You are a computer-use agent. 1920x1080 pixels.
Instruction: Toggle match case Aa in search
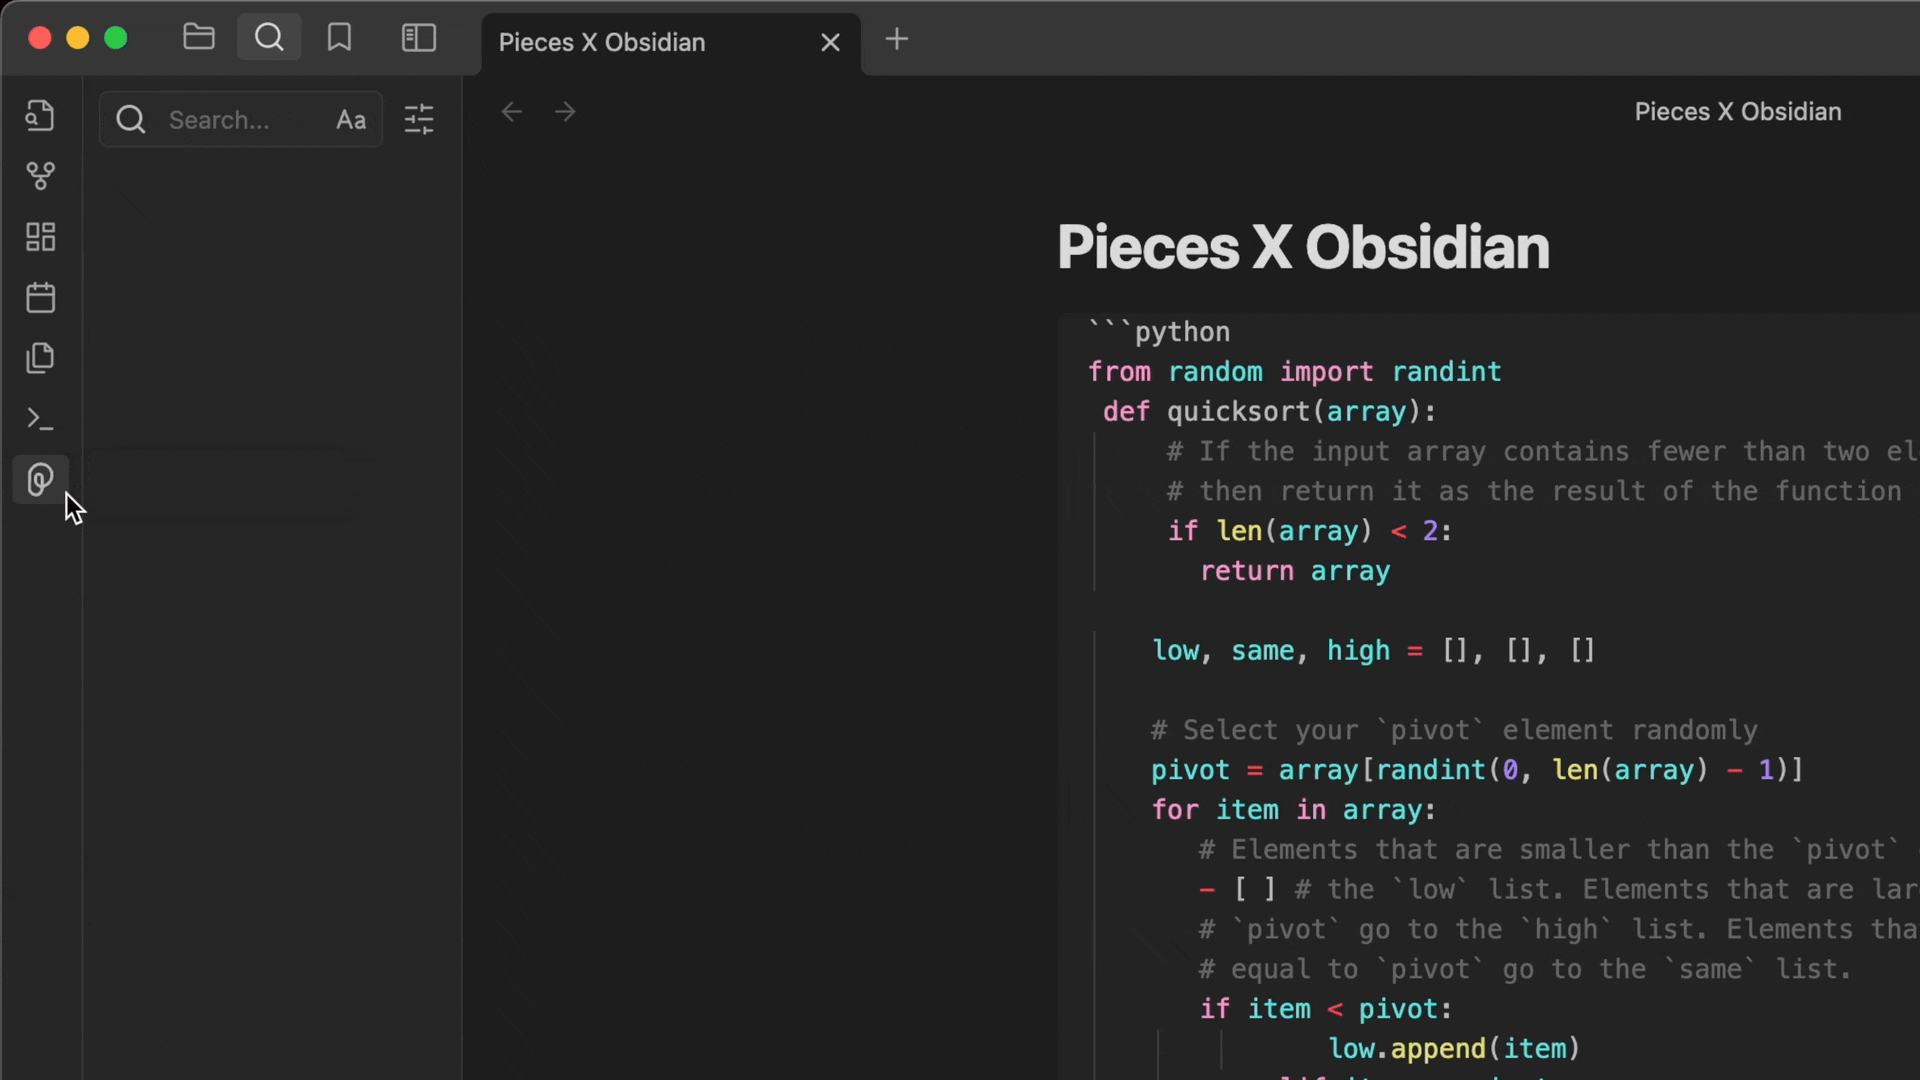351,120
